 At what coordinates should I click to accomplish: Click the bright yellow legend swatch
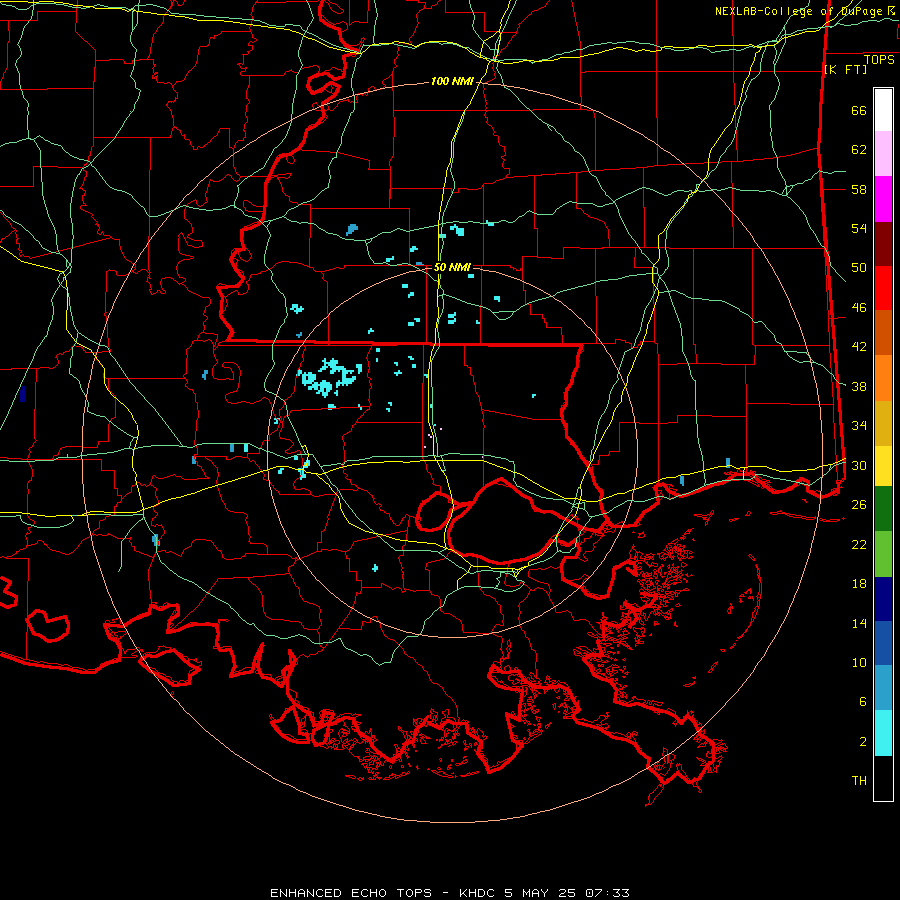point(883,465)
